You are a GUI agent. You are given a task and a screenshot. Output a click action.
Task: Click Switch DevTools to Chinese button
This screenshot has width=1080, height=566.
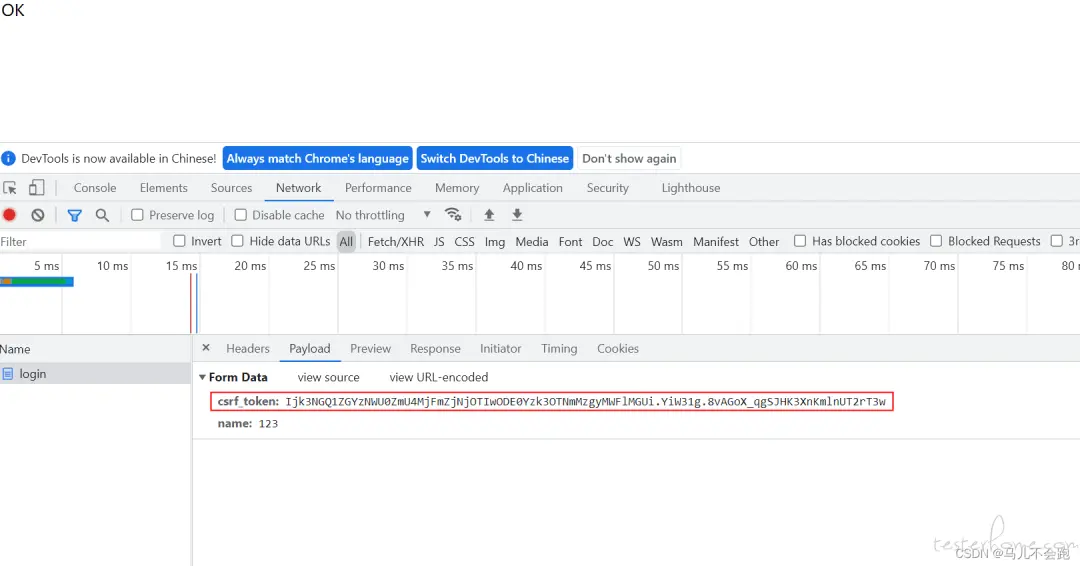495,158
